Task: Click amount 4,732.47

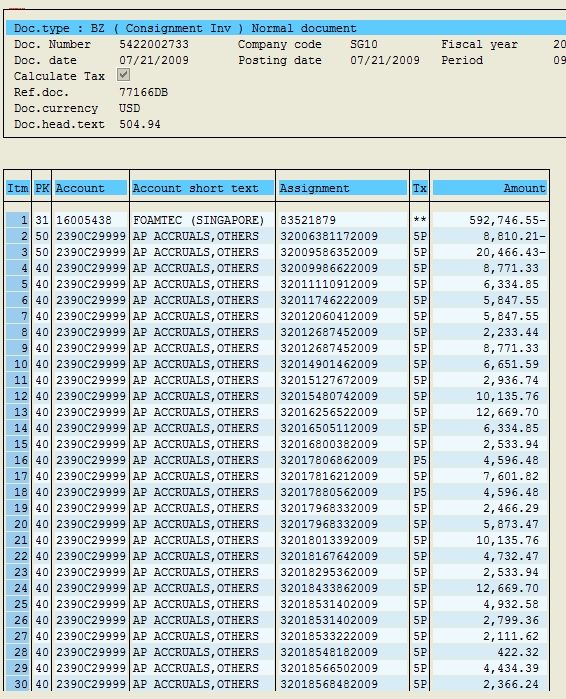Action: (x=511, y=557)
